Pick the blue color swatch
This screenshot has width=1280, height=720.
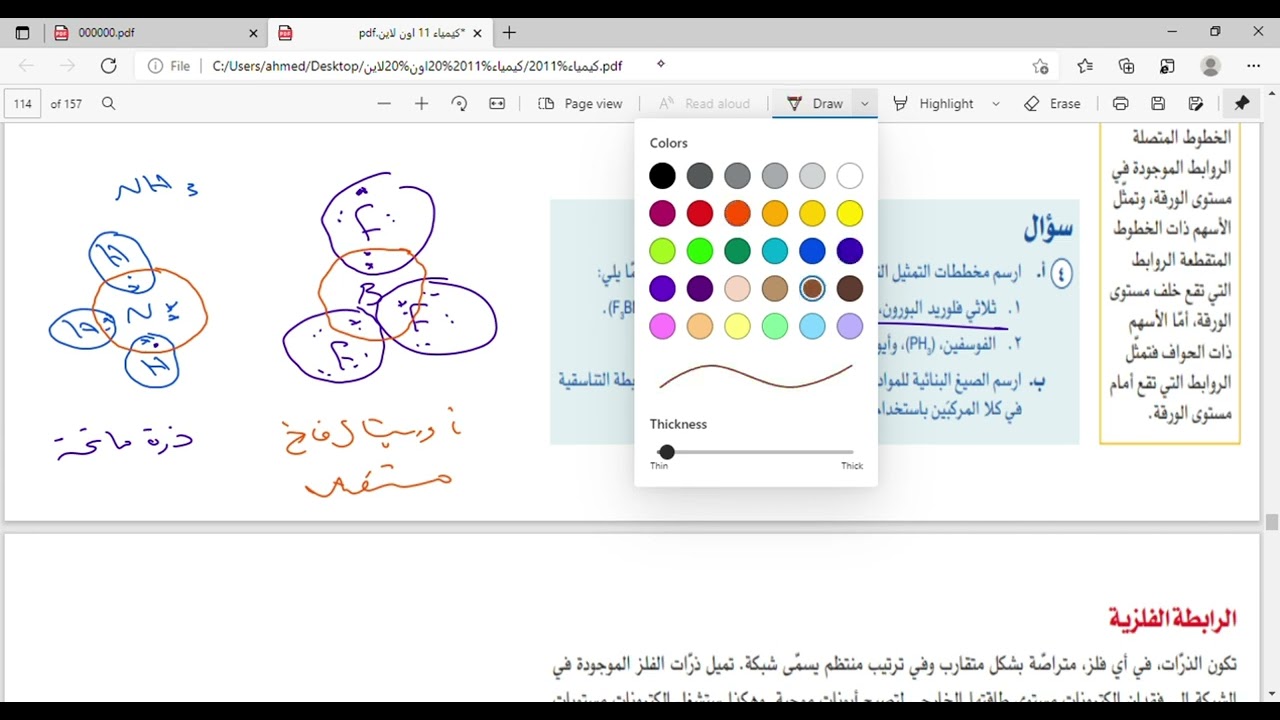[812, 251]
